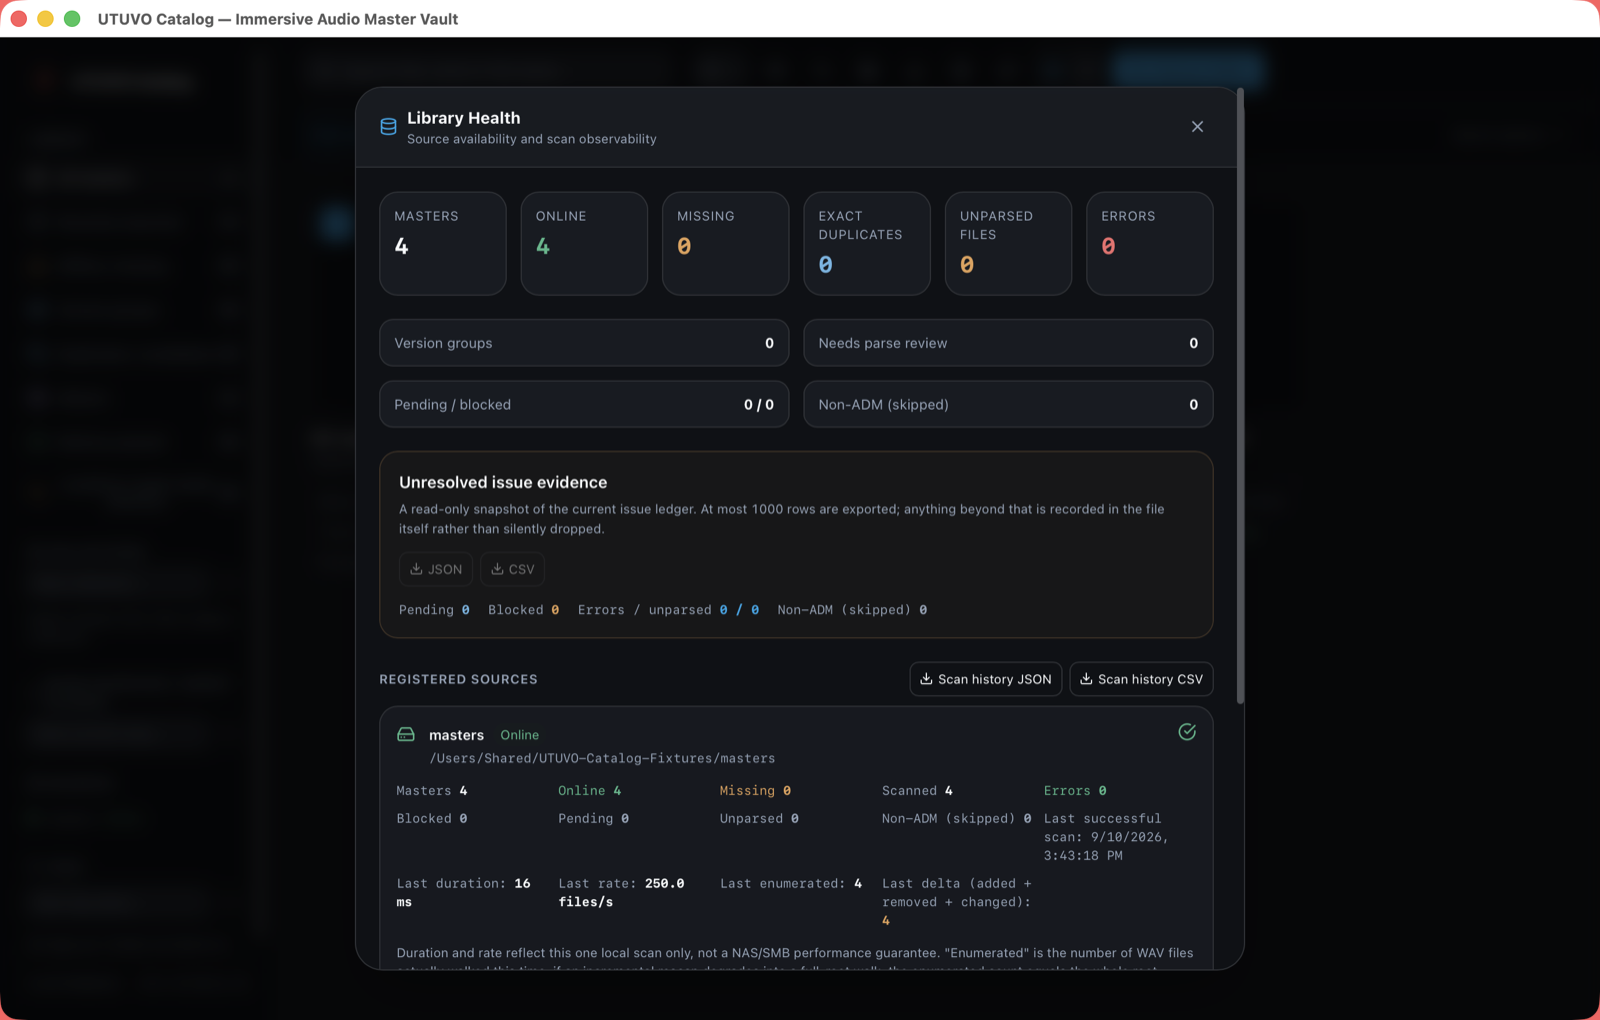The height and width of the screenshot is (1020, 1600).
Task: Select the UNPARSED FILES card
Action: (x=1008, y=244)
